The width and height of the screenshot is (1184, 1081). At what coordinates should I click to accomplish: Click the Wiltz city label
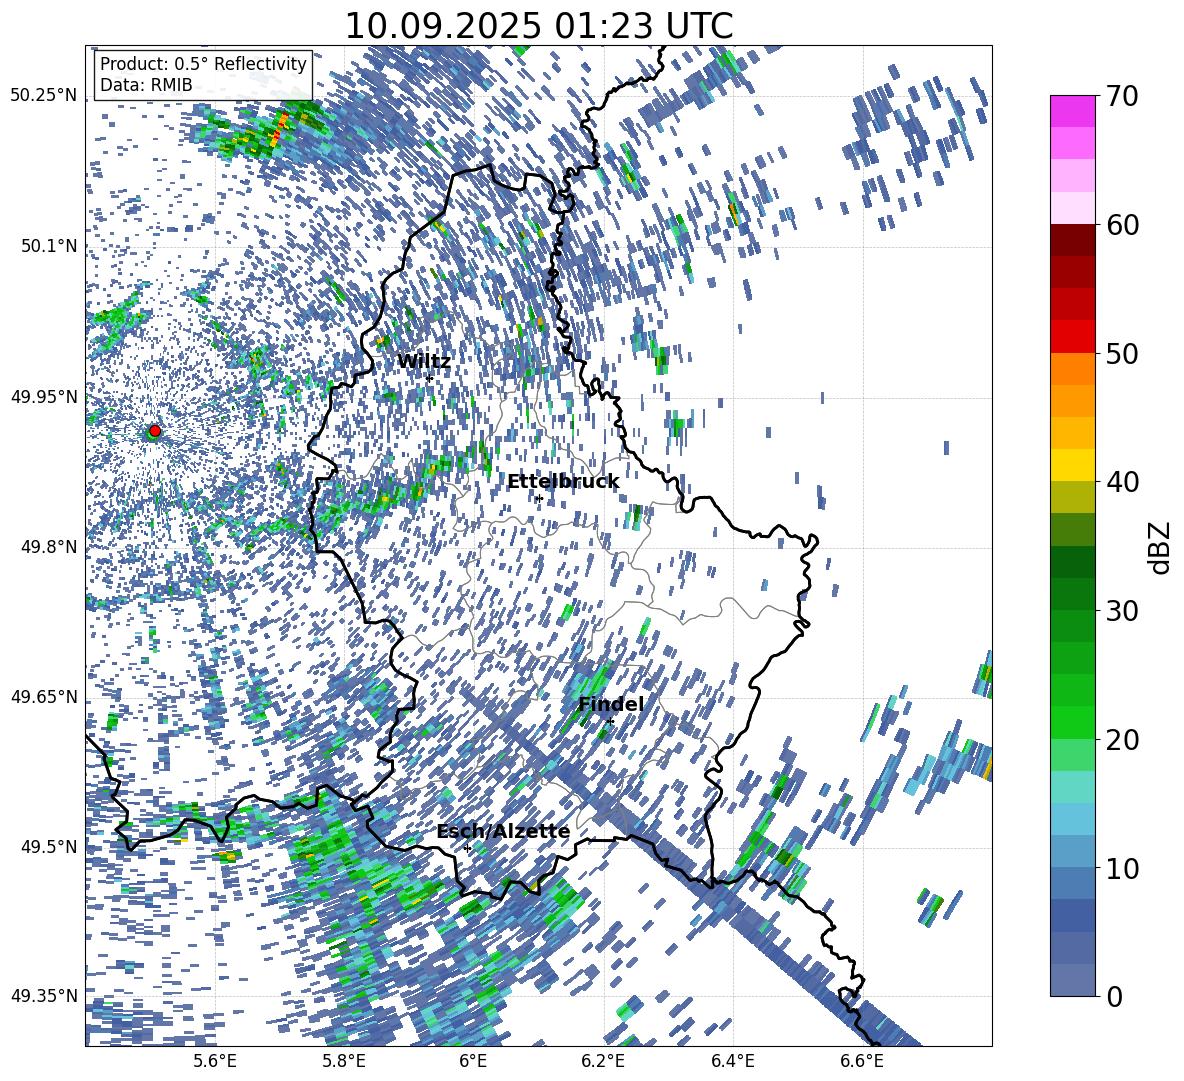424,362
